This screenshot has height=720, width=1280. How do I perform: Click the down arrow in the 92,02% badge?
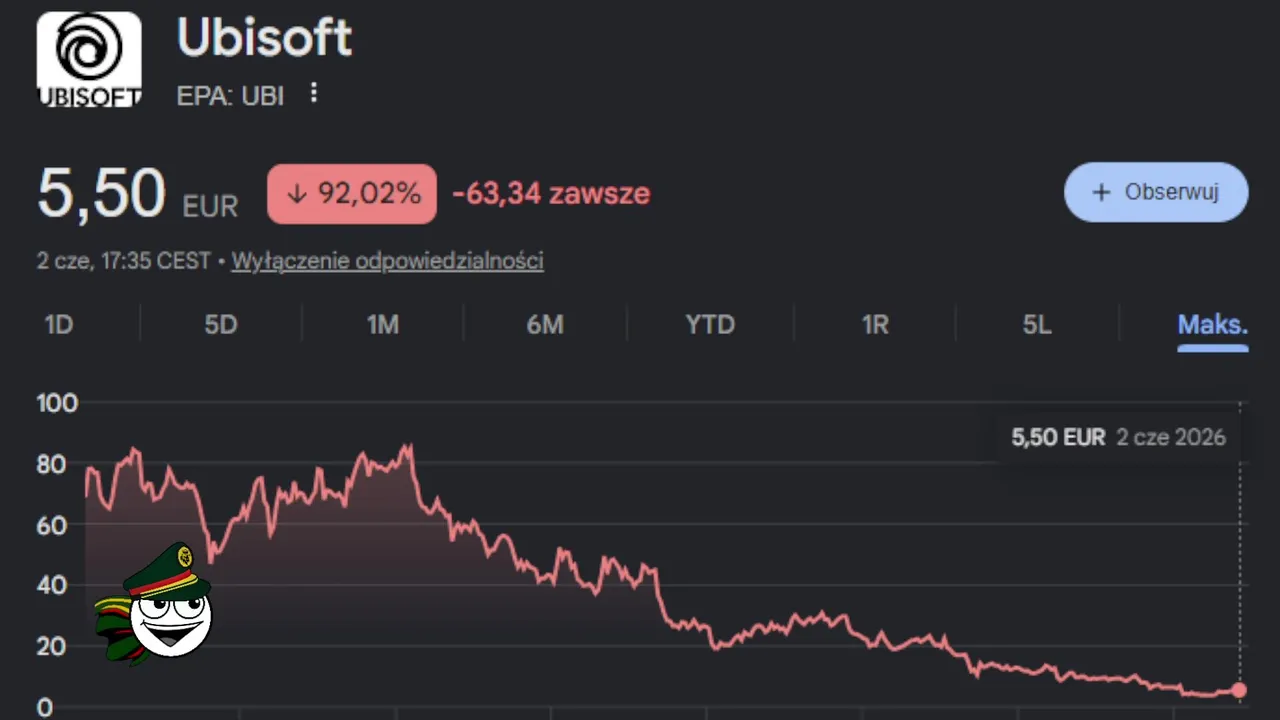[x=296, y=194]
